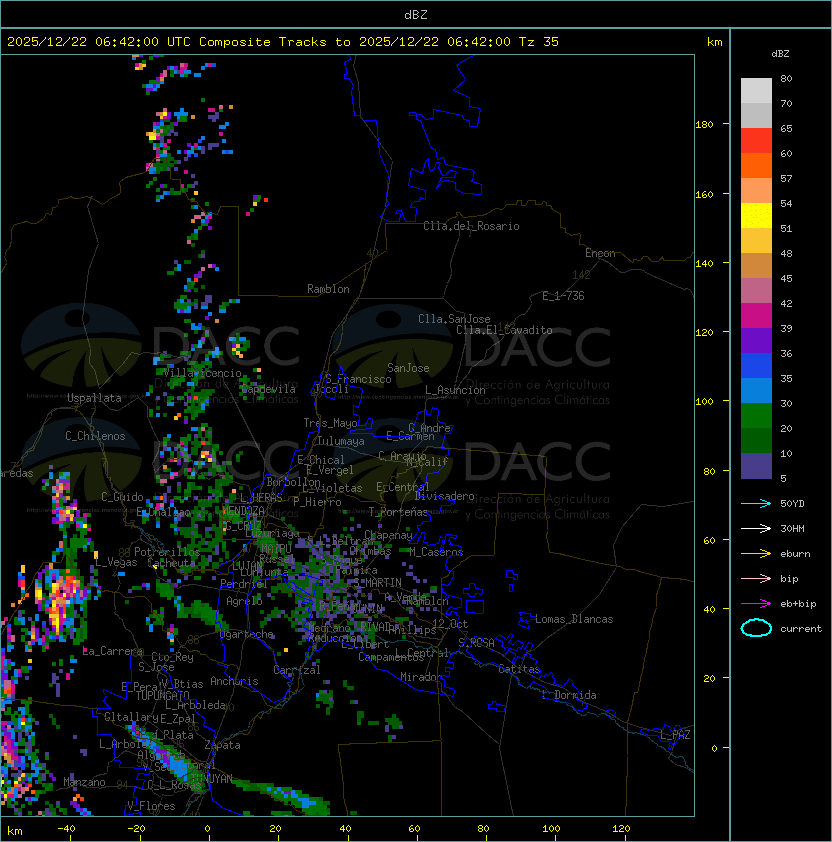Click the 'eb+bip' legend label
This screenshot has width=832, height=842.
(x=798, y=604)
